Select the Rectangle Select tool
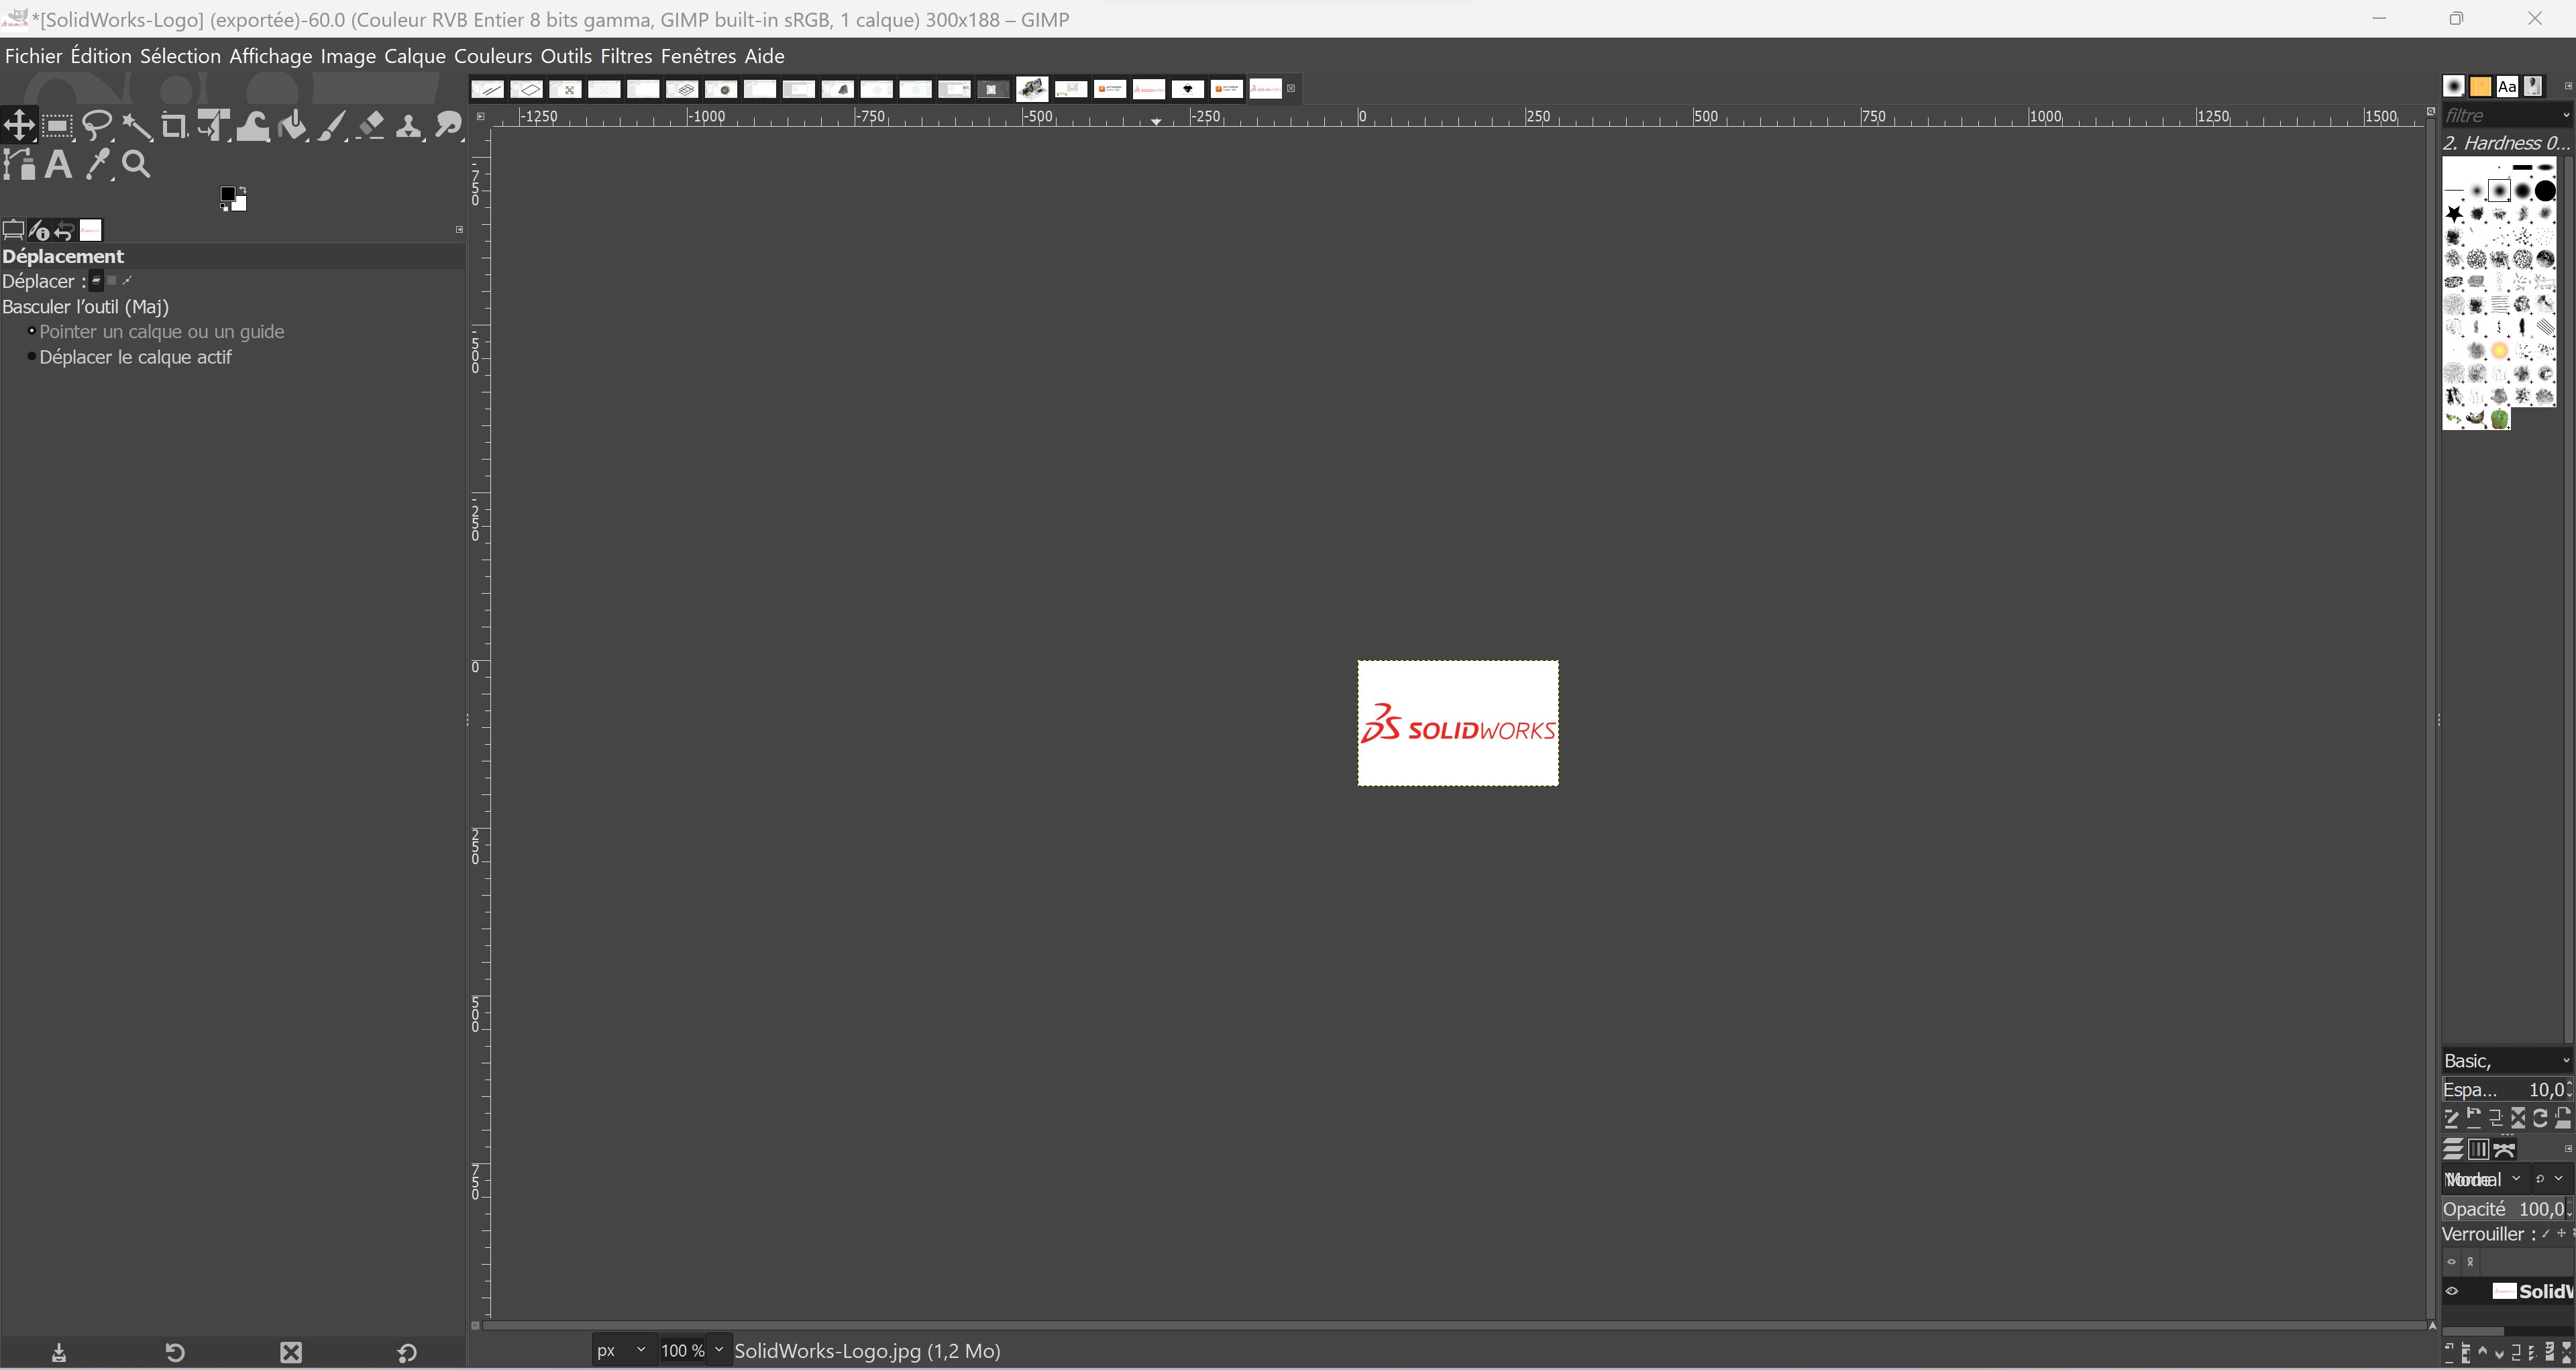Viewport: 2576px width, 1370px height. pyautogui.click(x=58, y=126)
